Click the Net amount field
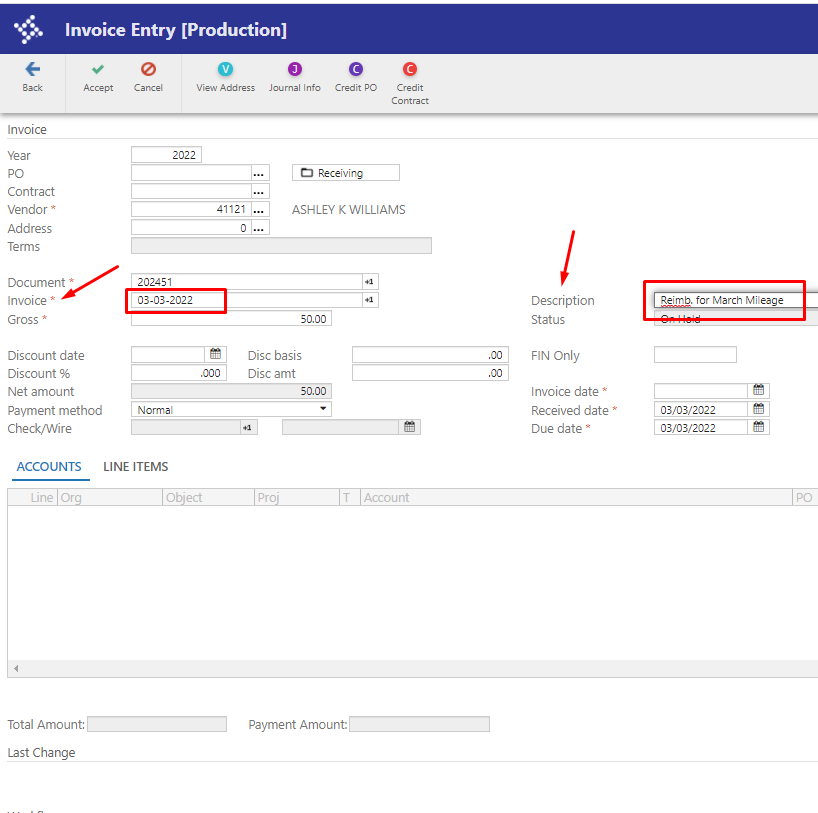The image size is (818, 813). (x=231, y=391)
